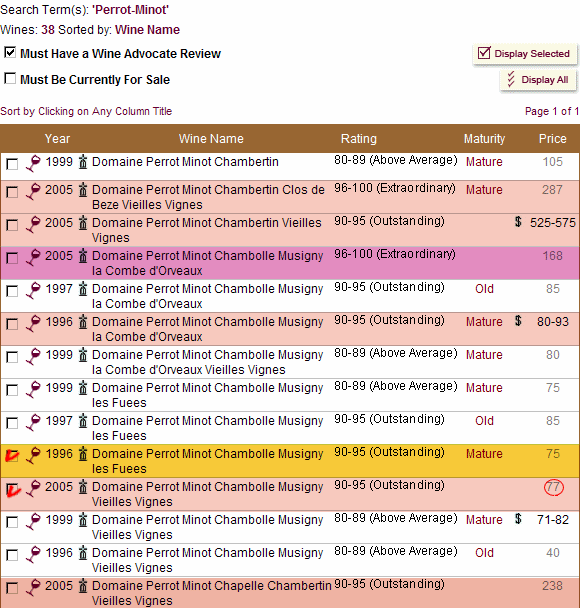Click wine glass icon for Chambertin Vieilles Vignes
Image resolution: width=580 pixels, height=608 pixels.
33,224
